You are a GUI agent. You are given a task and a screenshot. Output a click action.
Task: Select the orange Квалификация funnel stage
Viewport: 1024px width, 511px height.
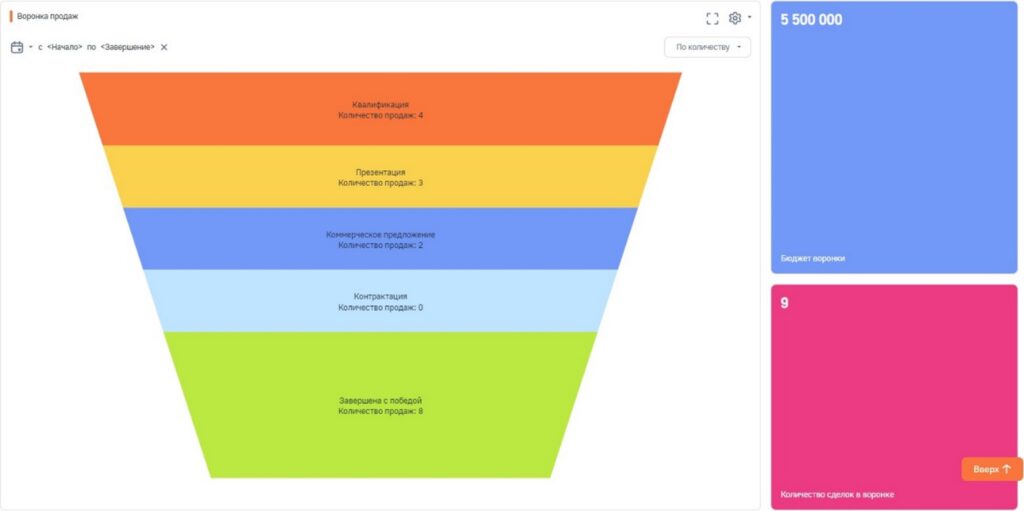pyautogui.click(x=380, y=110)
